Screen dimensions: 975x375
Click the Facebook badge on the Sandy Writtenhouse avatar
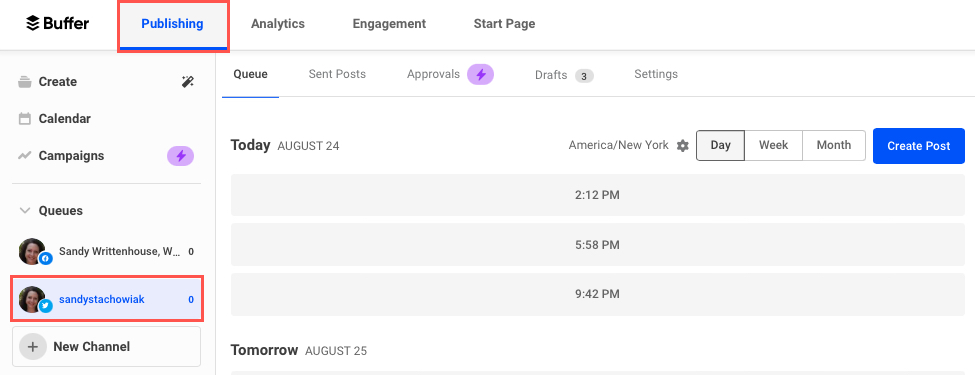pyautogui.click(x=45, y=259)
